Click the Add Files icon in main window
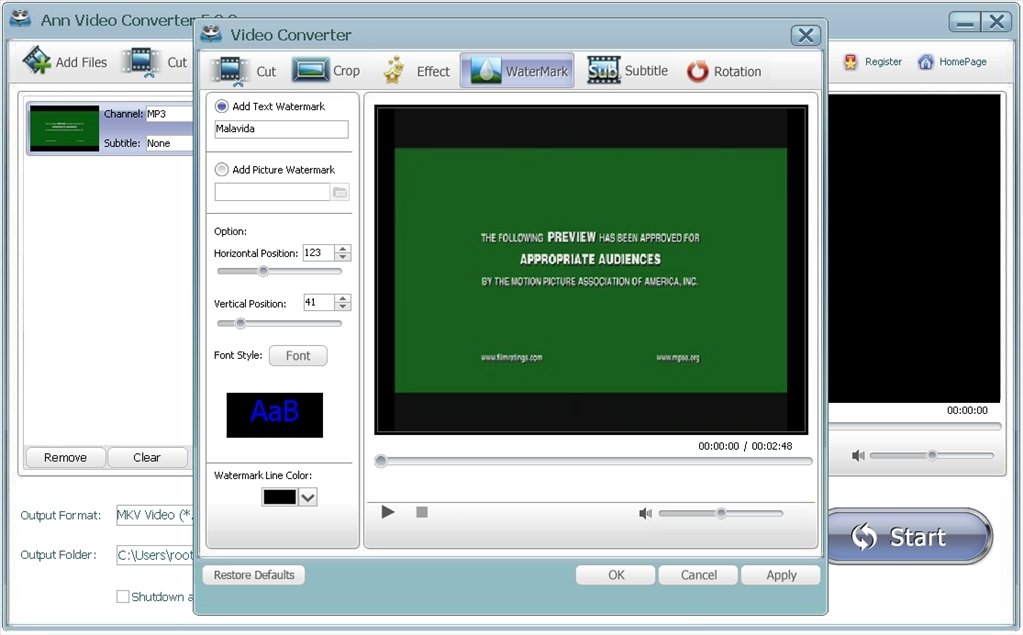1023x635 pixels. (37, 61)
